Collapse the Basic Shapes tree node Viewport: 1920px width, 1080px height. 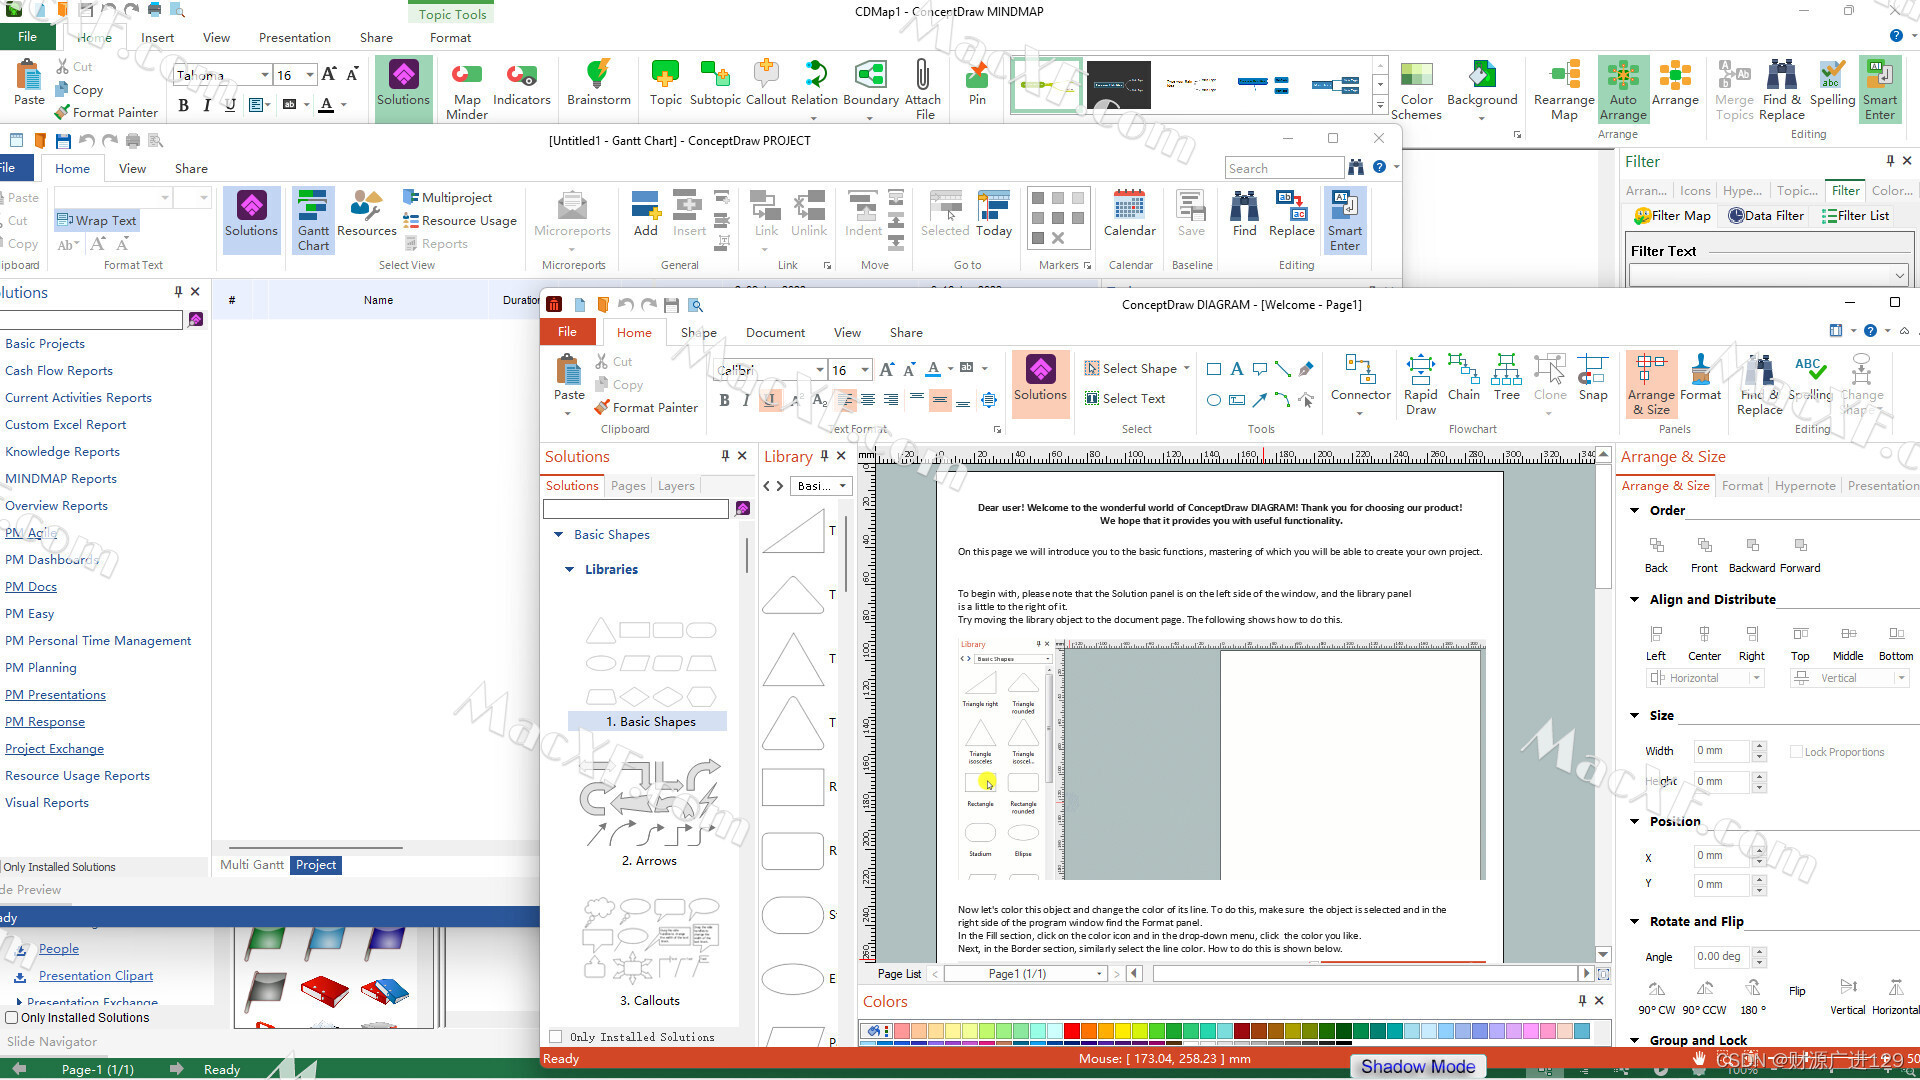pos(558,535)
